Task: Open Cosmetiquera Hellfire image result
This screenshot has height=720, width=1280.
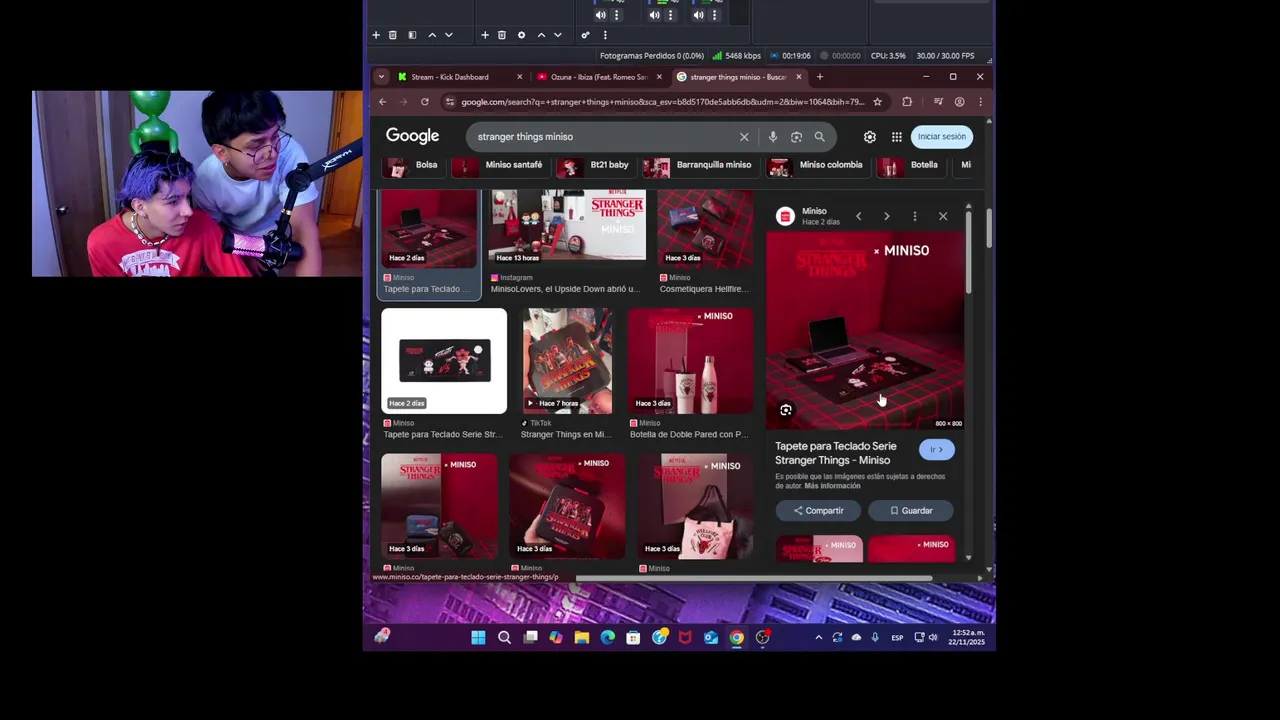Action: 705,230
